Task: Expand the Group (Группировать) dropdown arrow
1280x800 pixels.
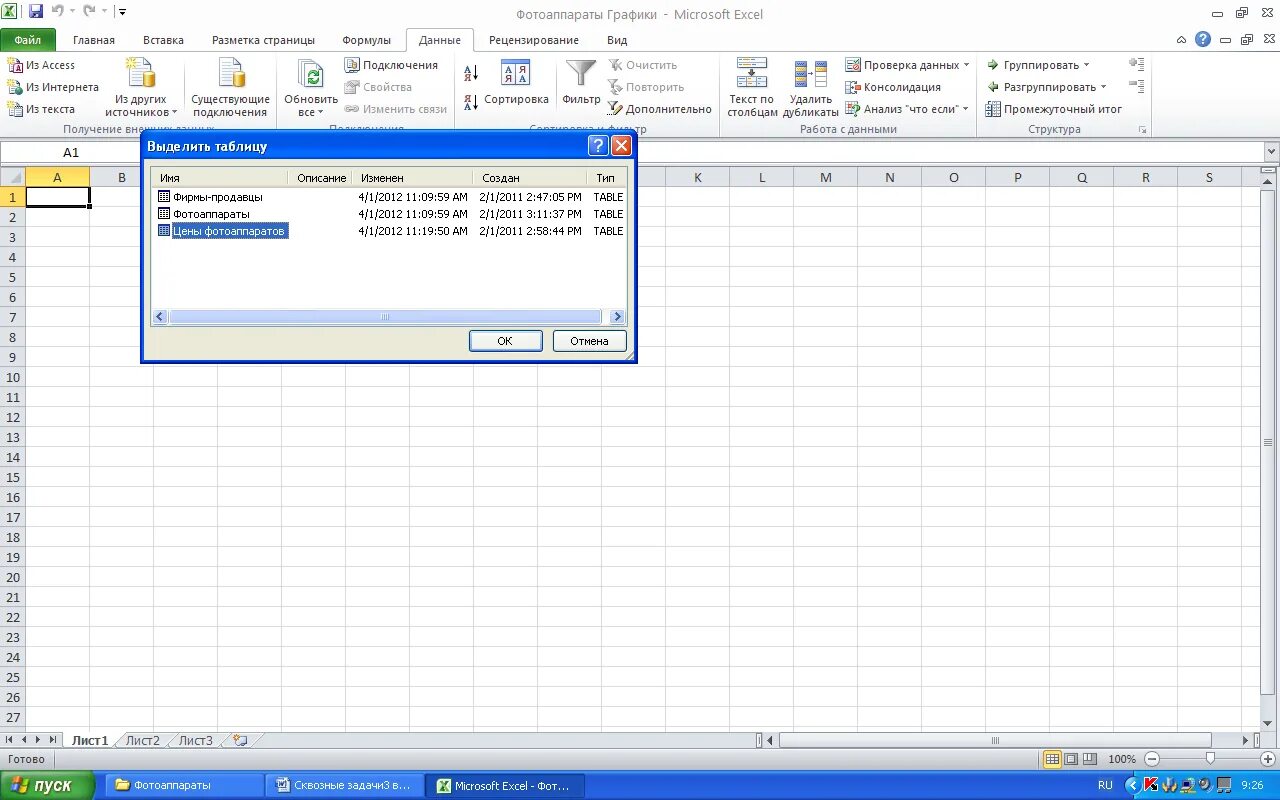Action: (1086, 65)
